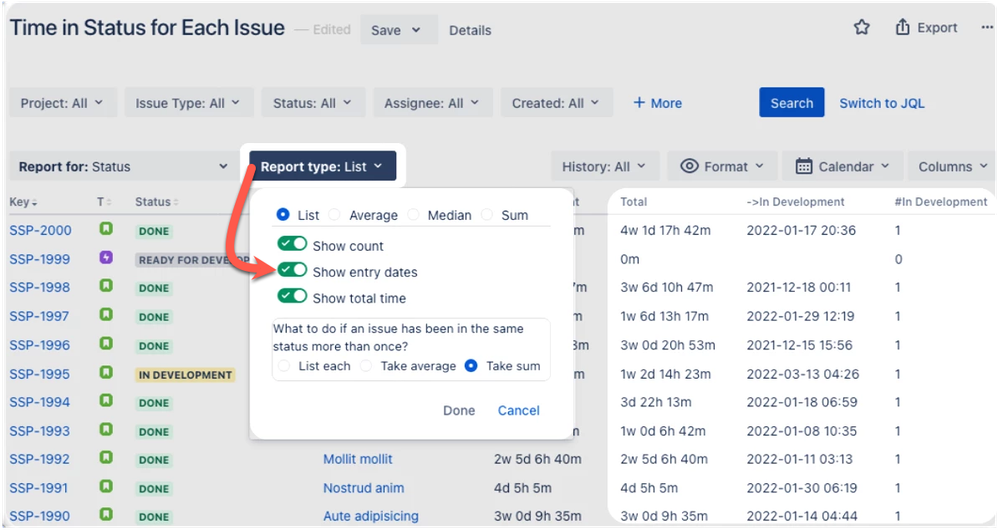Select the List report type radio

click(283, 214)
